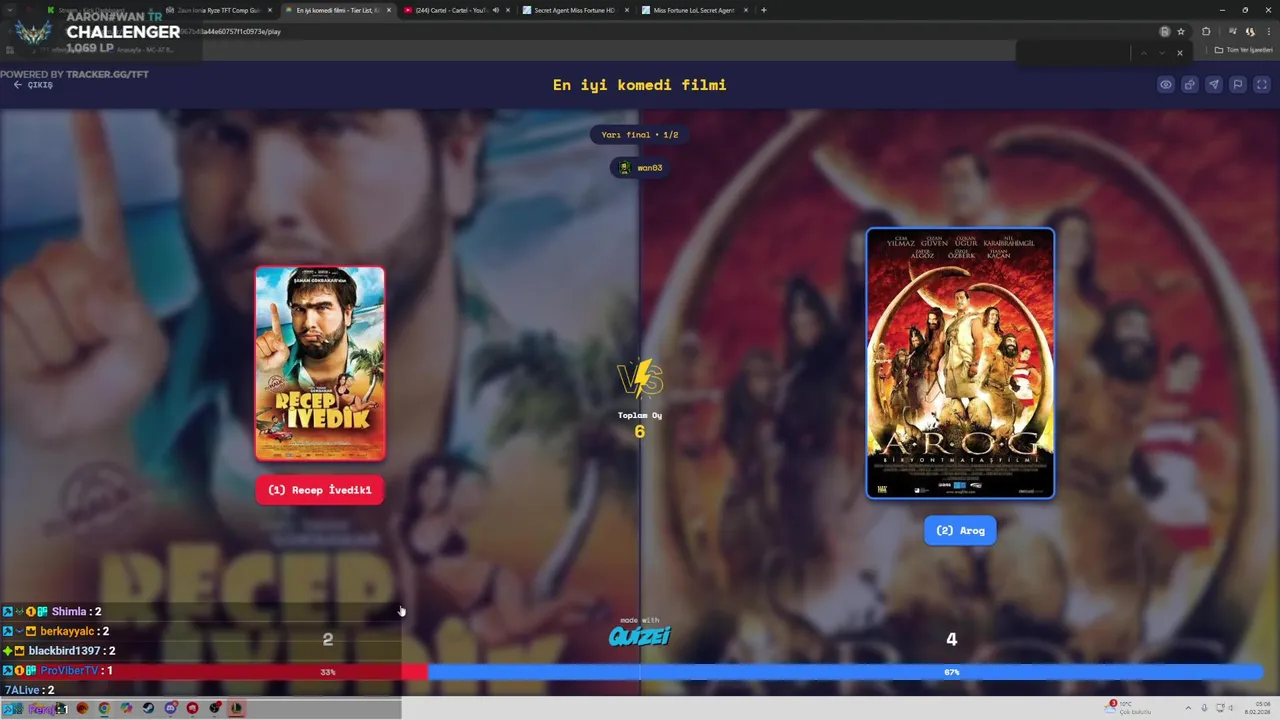This screenshot has height=720, width=1280.
Task: Open a new browser tab with plus
Action: coord(764,10)
